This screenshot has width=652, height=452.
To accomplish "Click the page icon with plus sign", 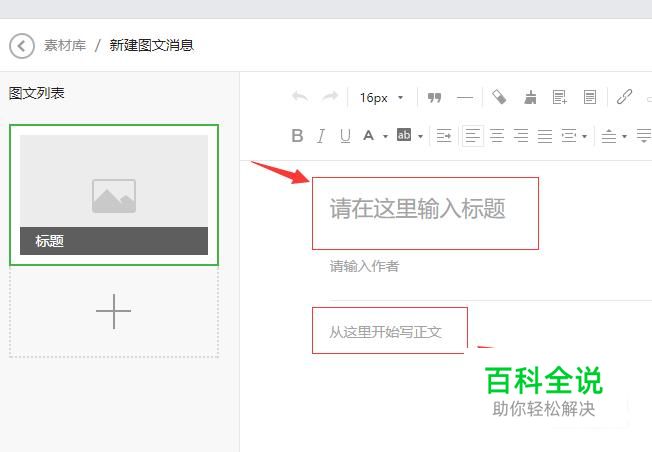I will click(560, 97).
